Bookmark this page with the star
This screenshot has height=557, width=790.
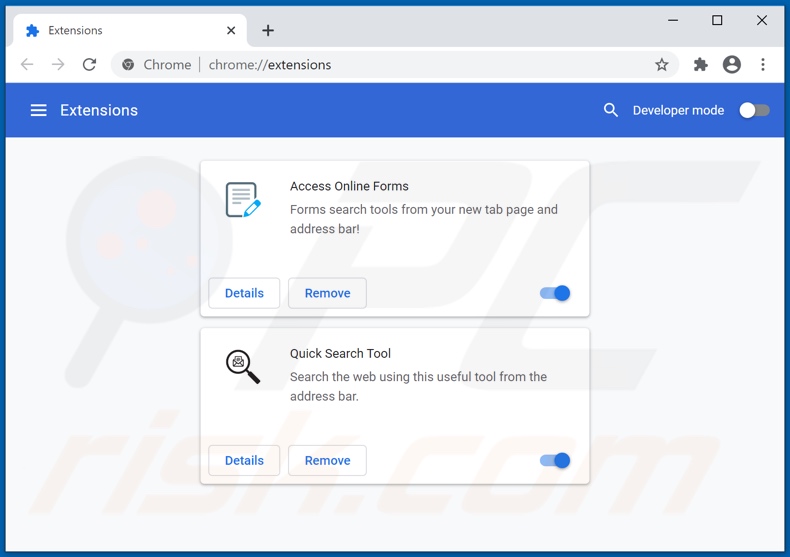click(662, 64)
